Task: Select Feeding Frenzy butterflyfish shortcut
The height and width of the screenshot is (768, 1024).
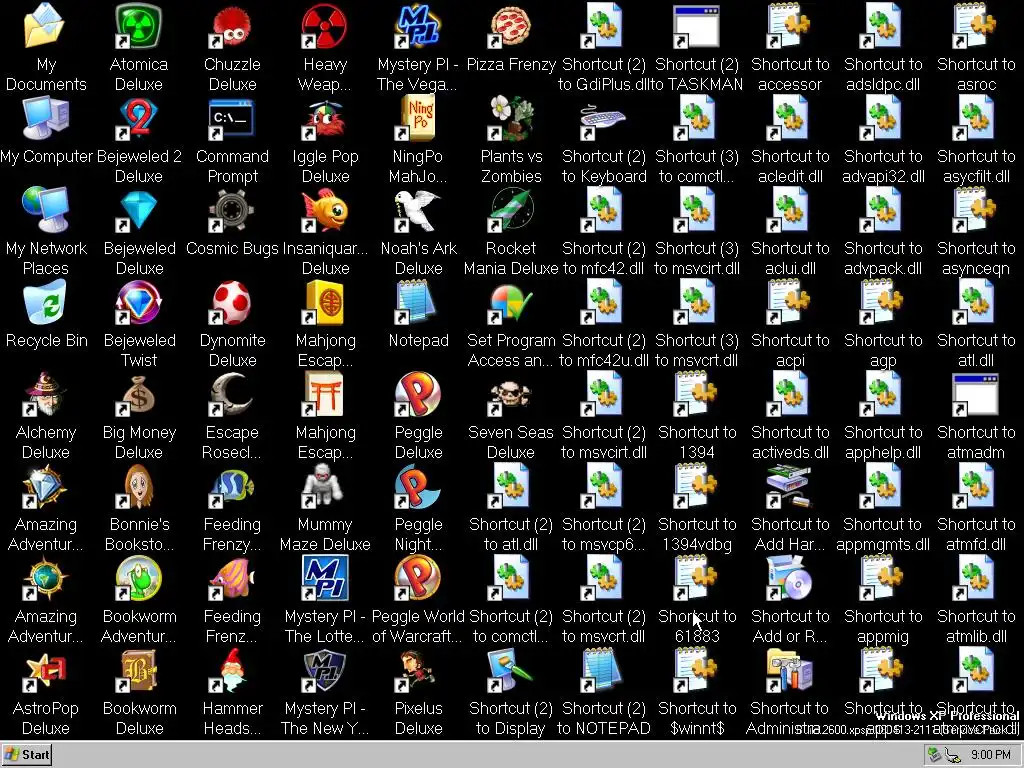Action: point(232,486)
